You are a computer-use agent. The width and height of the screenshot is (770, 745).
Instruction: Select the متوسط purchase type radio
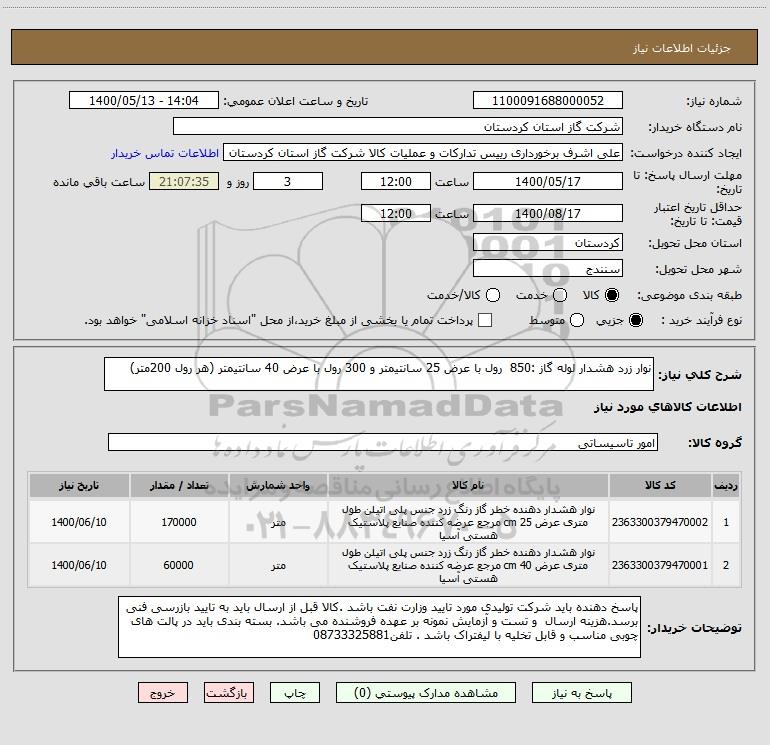click(x=577, y=320)
